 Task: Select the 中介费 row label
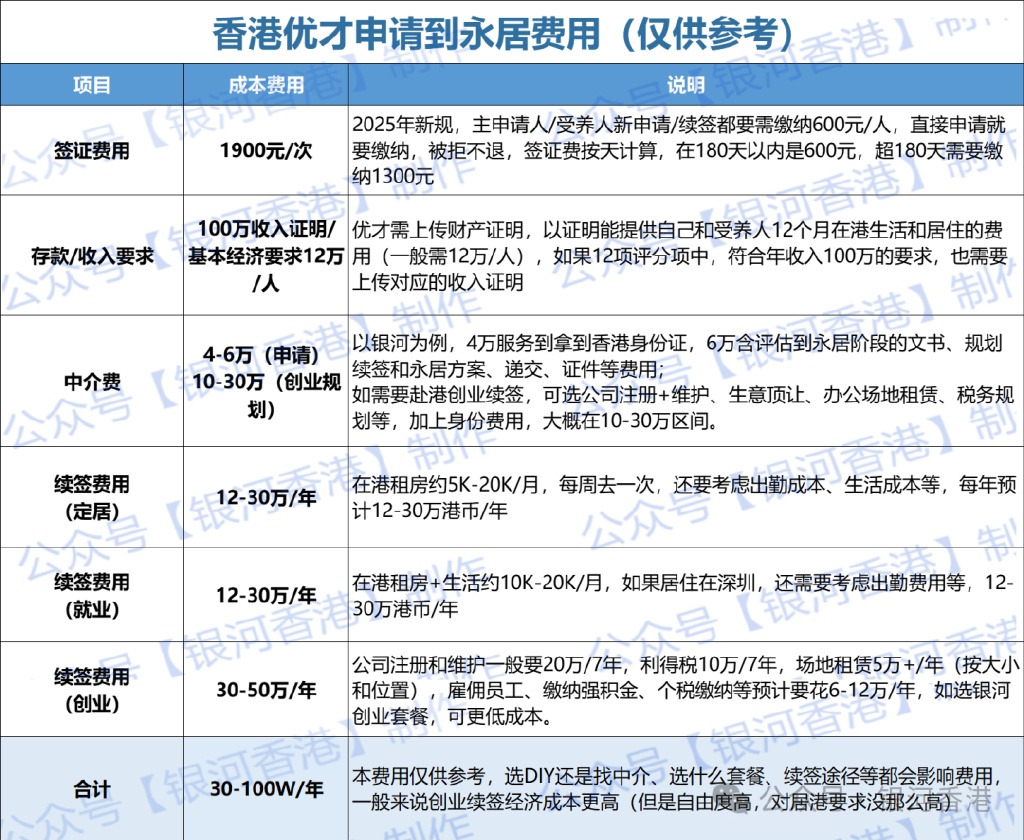92,381
